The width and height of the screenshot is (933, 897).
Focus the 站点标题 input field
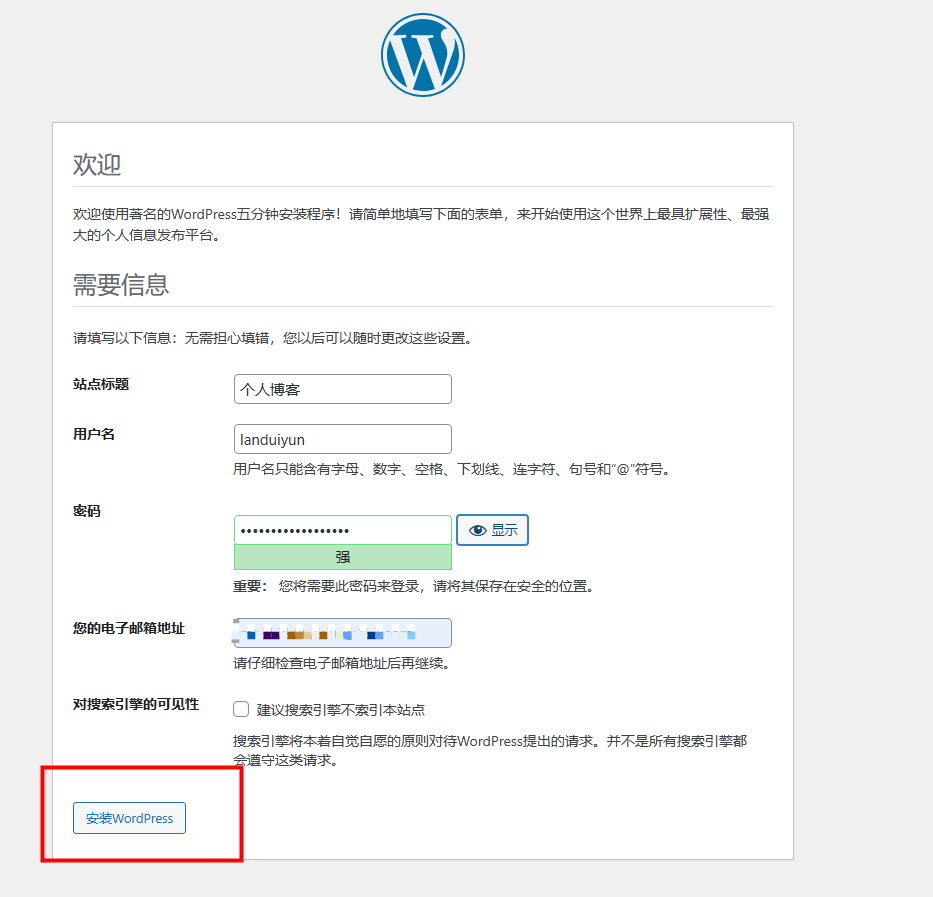click(x=343, y=389)
